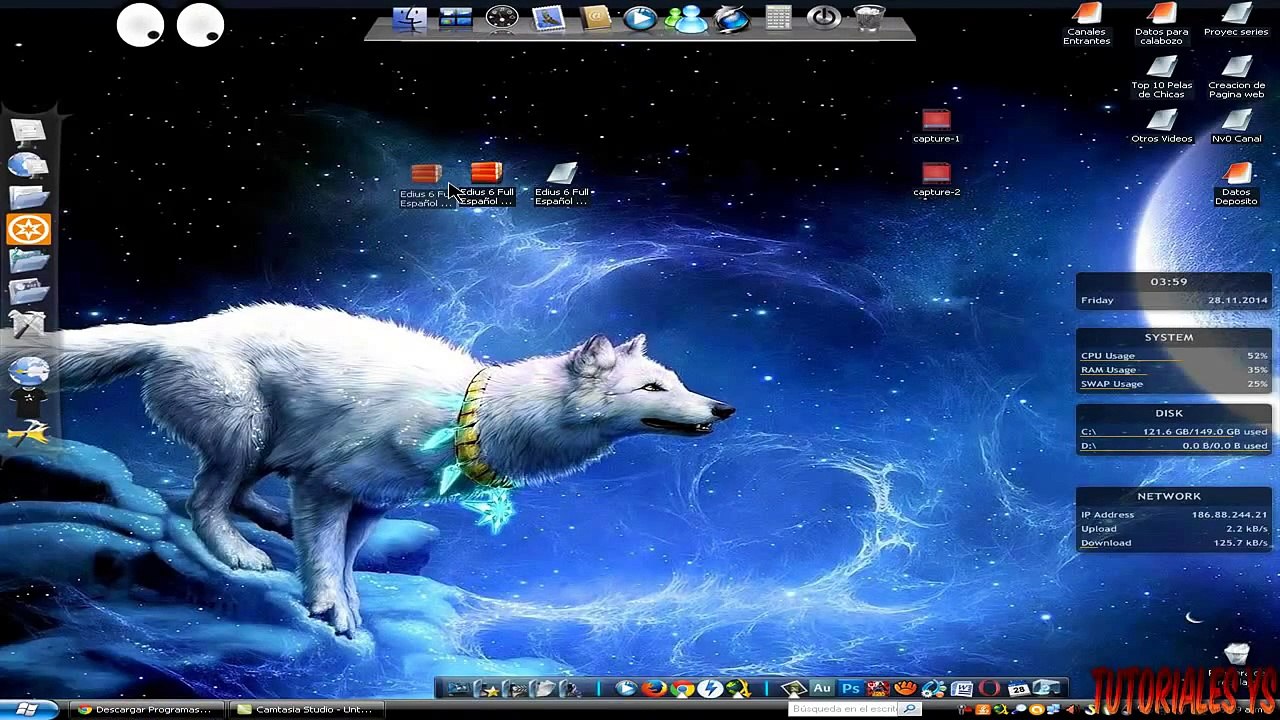
Task: Open the Datos para calabozo desktop icon
Action: point(1162,24)
